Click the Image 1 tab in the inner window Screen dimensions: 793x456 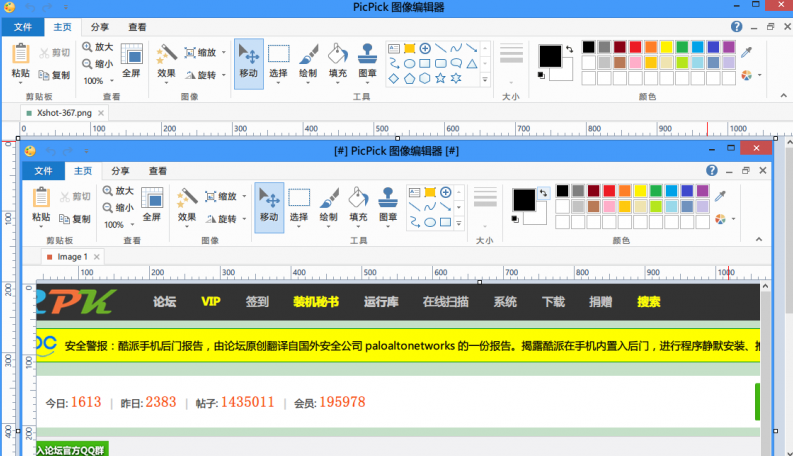[72, 257]
